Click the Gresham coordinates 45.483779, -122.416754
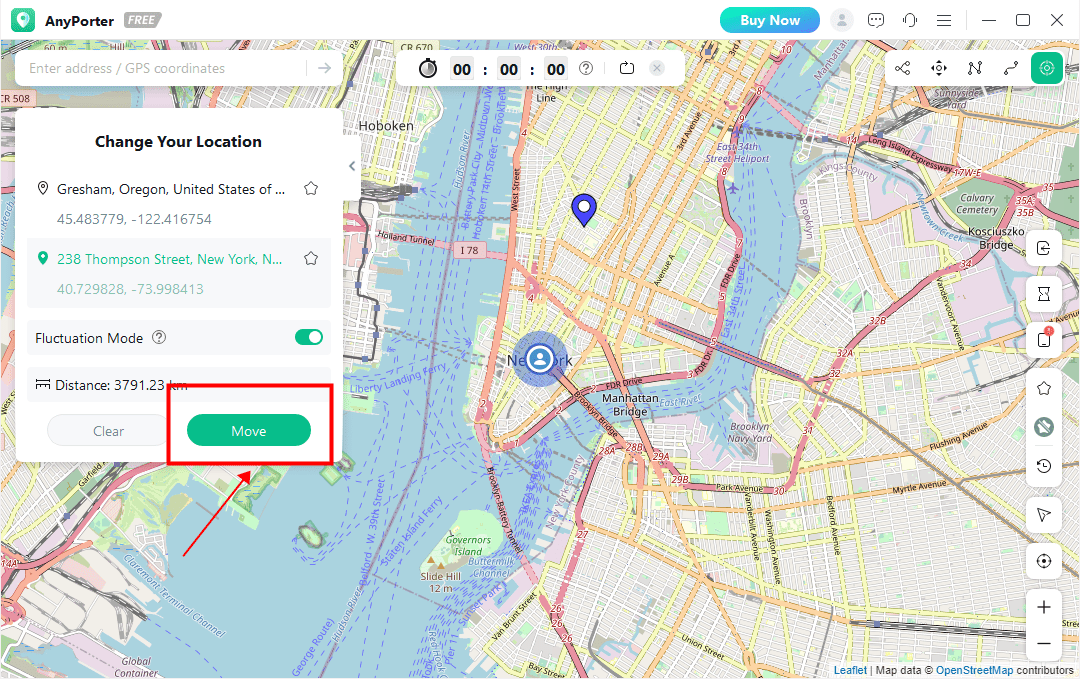Viewport: 1080px width, 679px height. tap(134, 220)
